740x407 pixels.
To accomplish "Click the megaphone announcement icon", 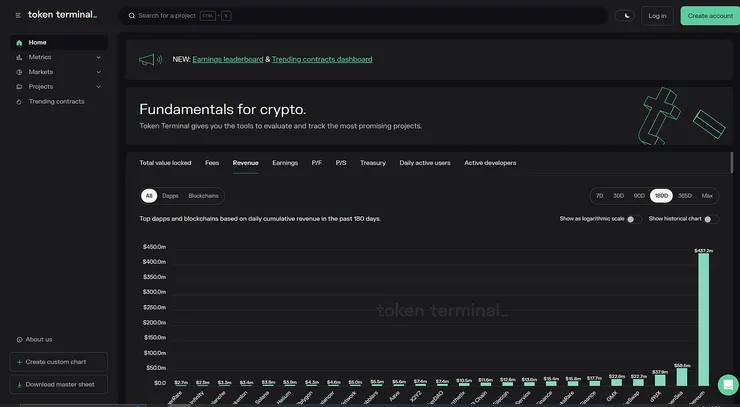I will click(150, 59).
